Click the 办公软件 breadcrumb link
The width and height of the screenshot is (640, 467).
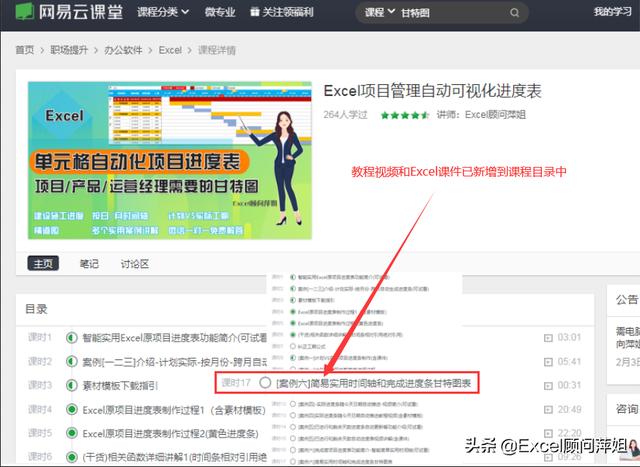[123, 50]
